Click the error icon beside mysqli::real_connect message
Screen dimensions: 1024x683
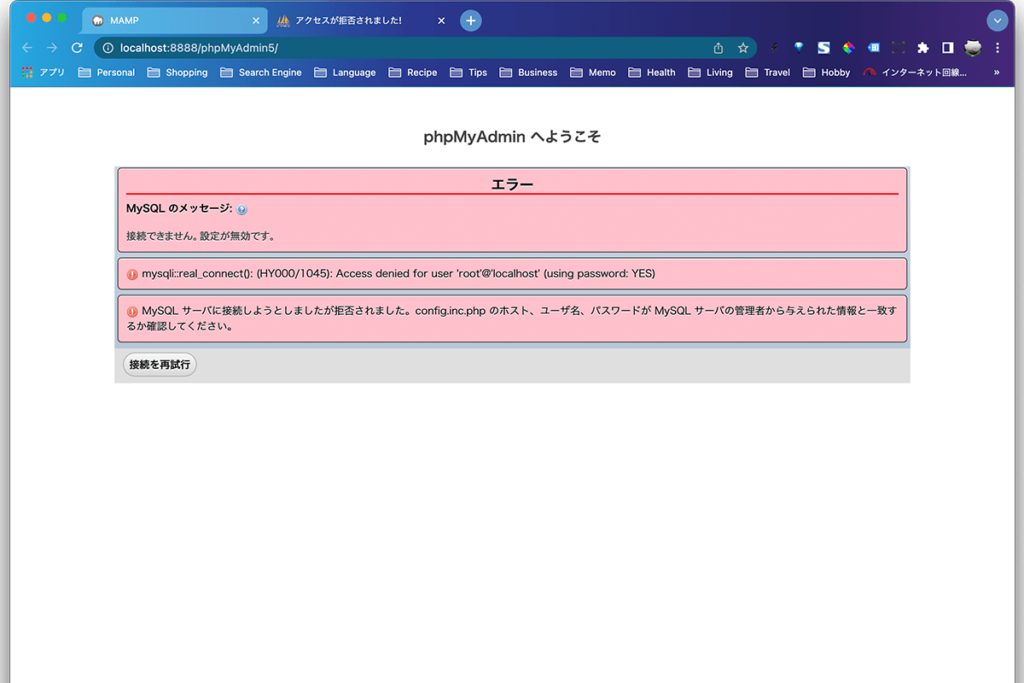pos(132,274)
